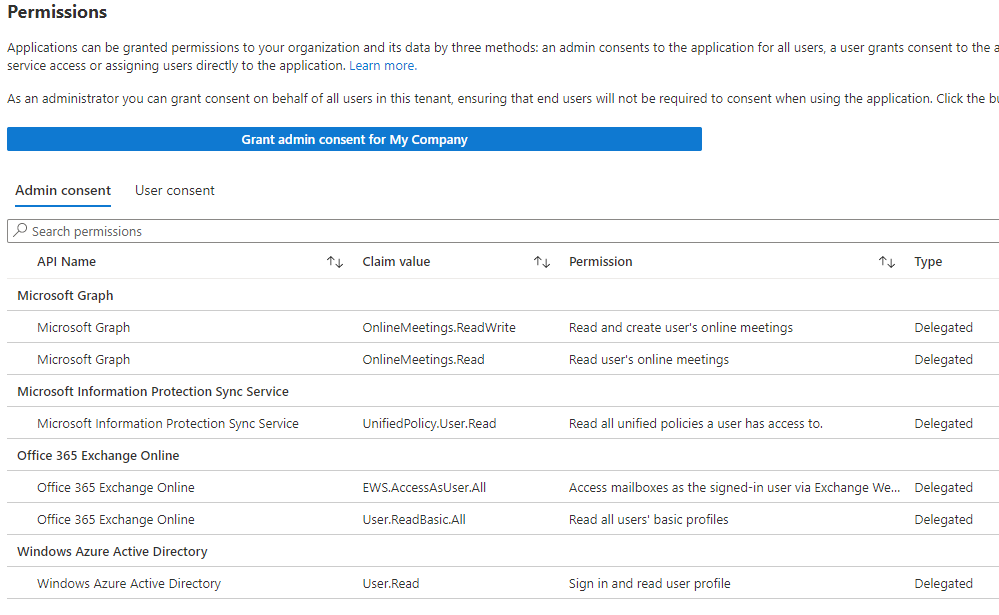Image resolution: width=999 pixels, height=615 pixels.
Task: Click the Type column header
Action: click(928, 262)
